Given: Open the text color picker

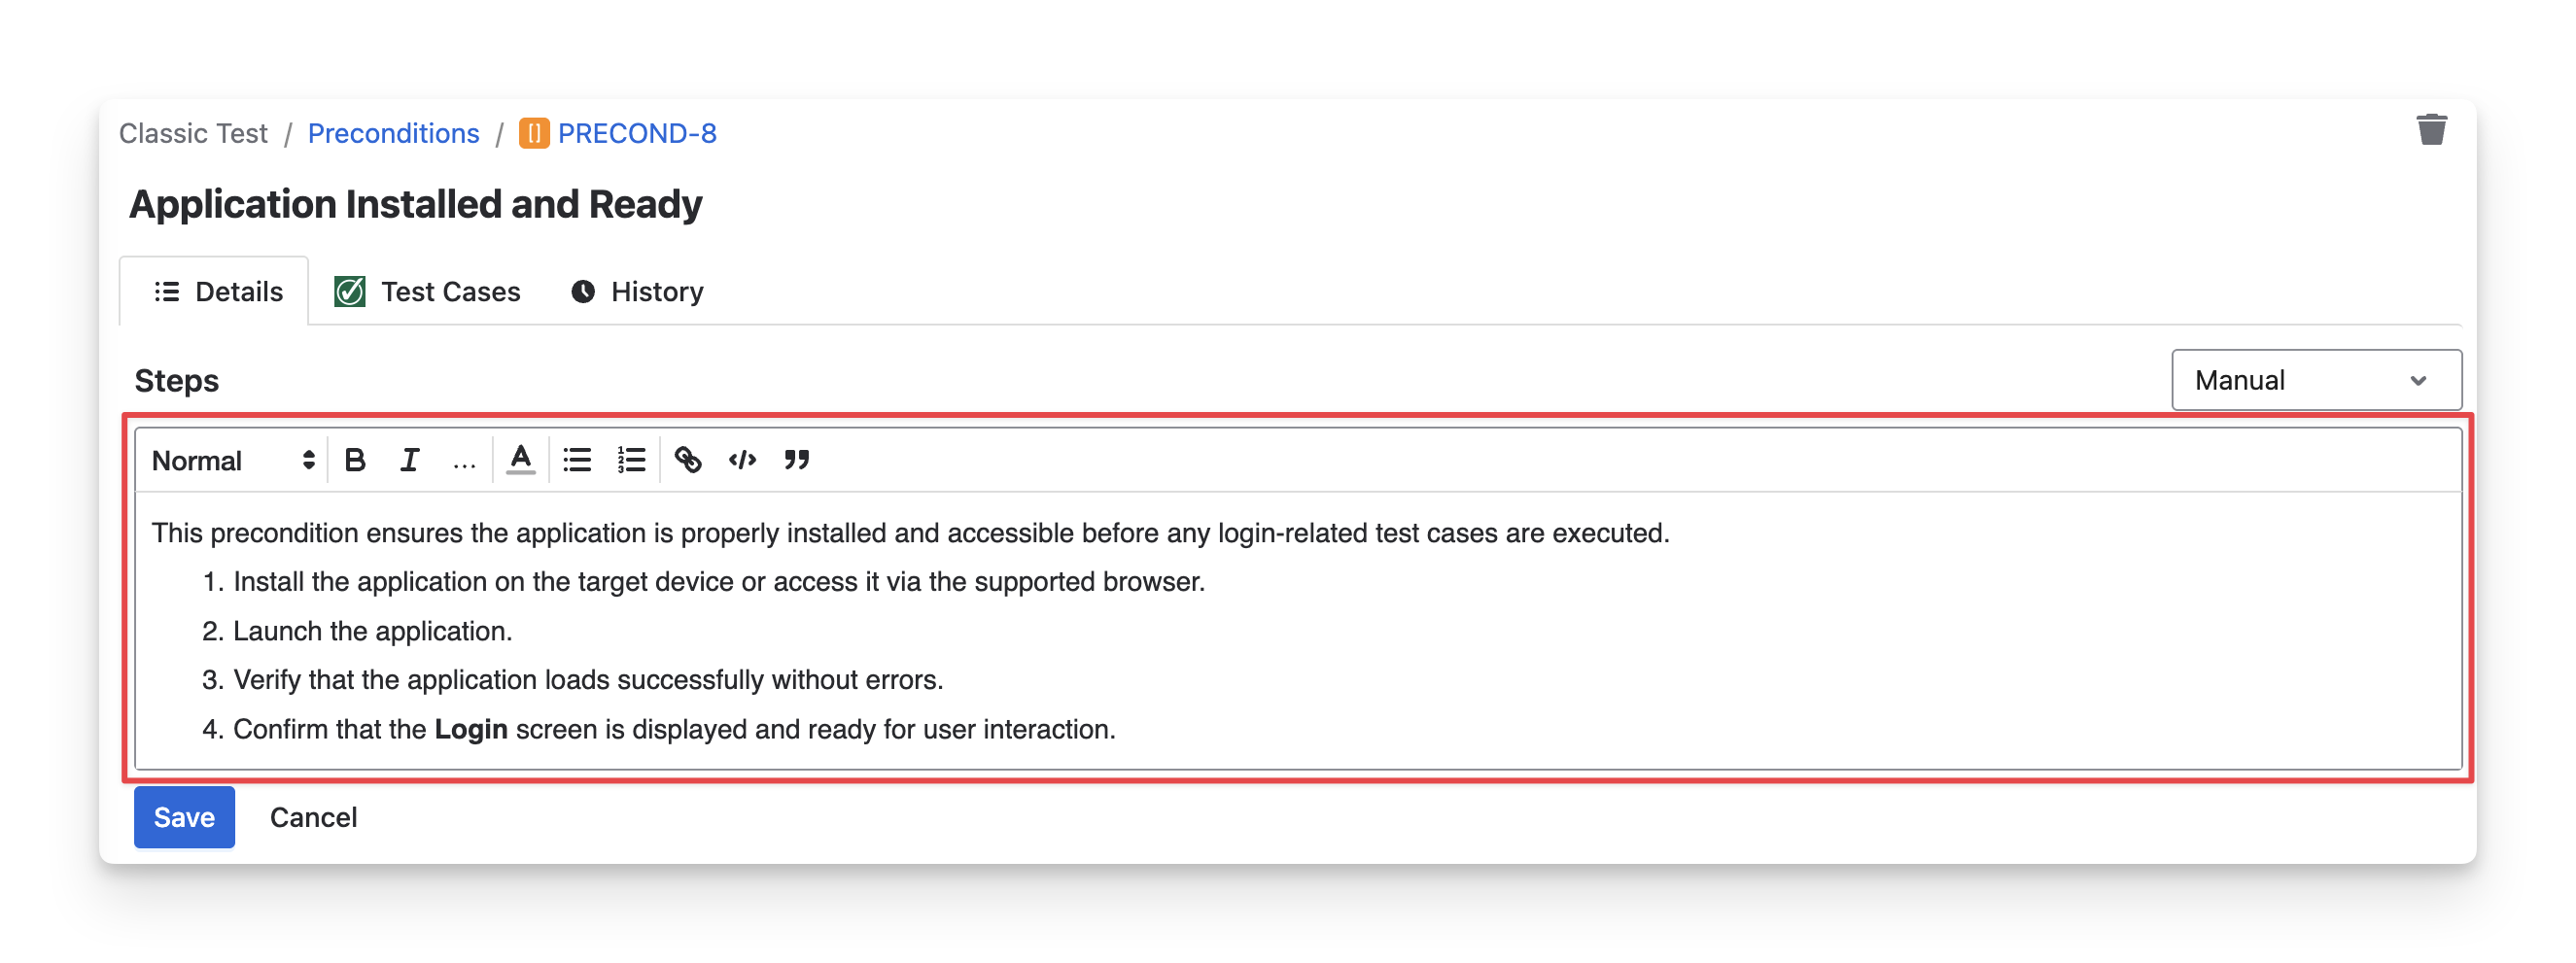Looking at the screenshot, I should (x=521, y=460).
